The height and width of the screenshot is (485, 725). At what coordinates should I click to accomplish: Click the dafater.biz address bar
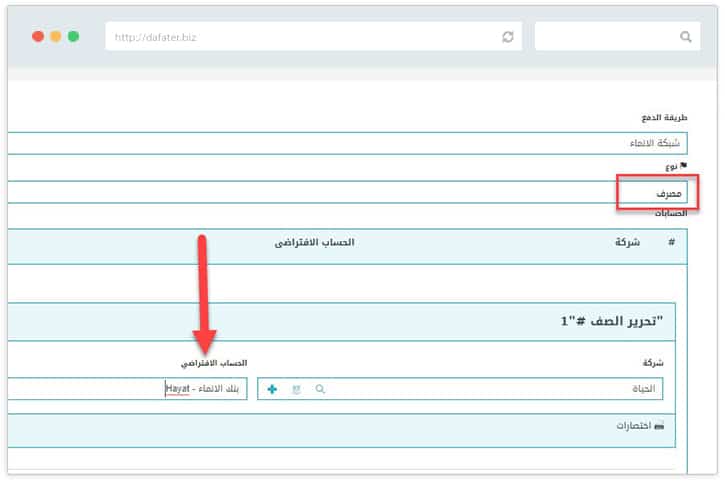tap(300, 37)
